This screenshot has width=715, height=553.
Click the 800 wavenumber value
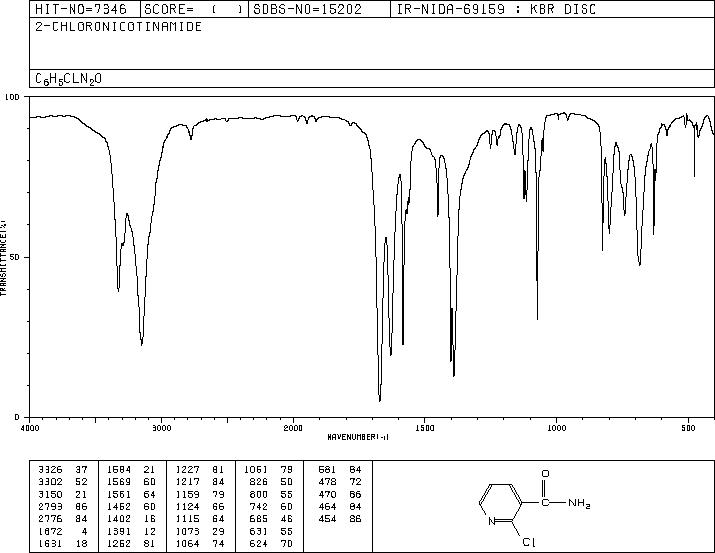coord(259,494)
